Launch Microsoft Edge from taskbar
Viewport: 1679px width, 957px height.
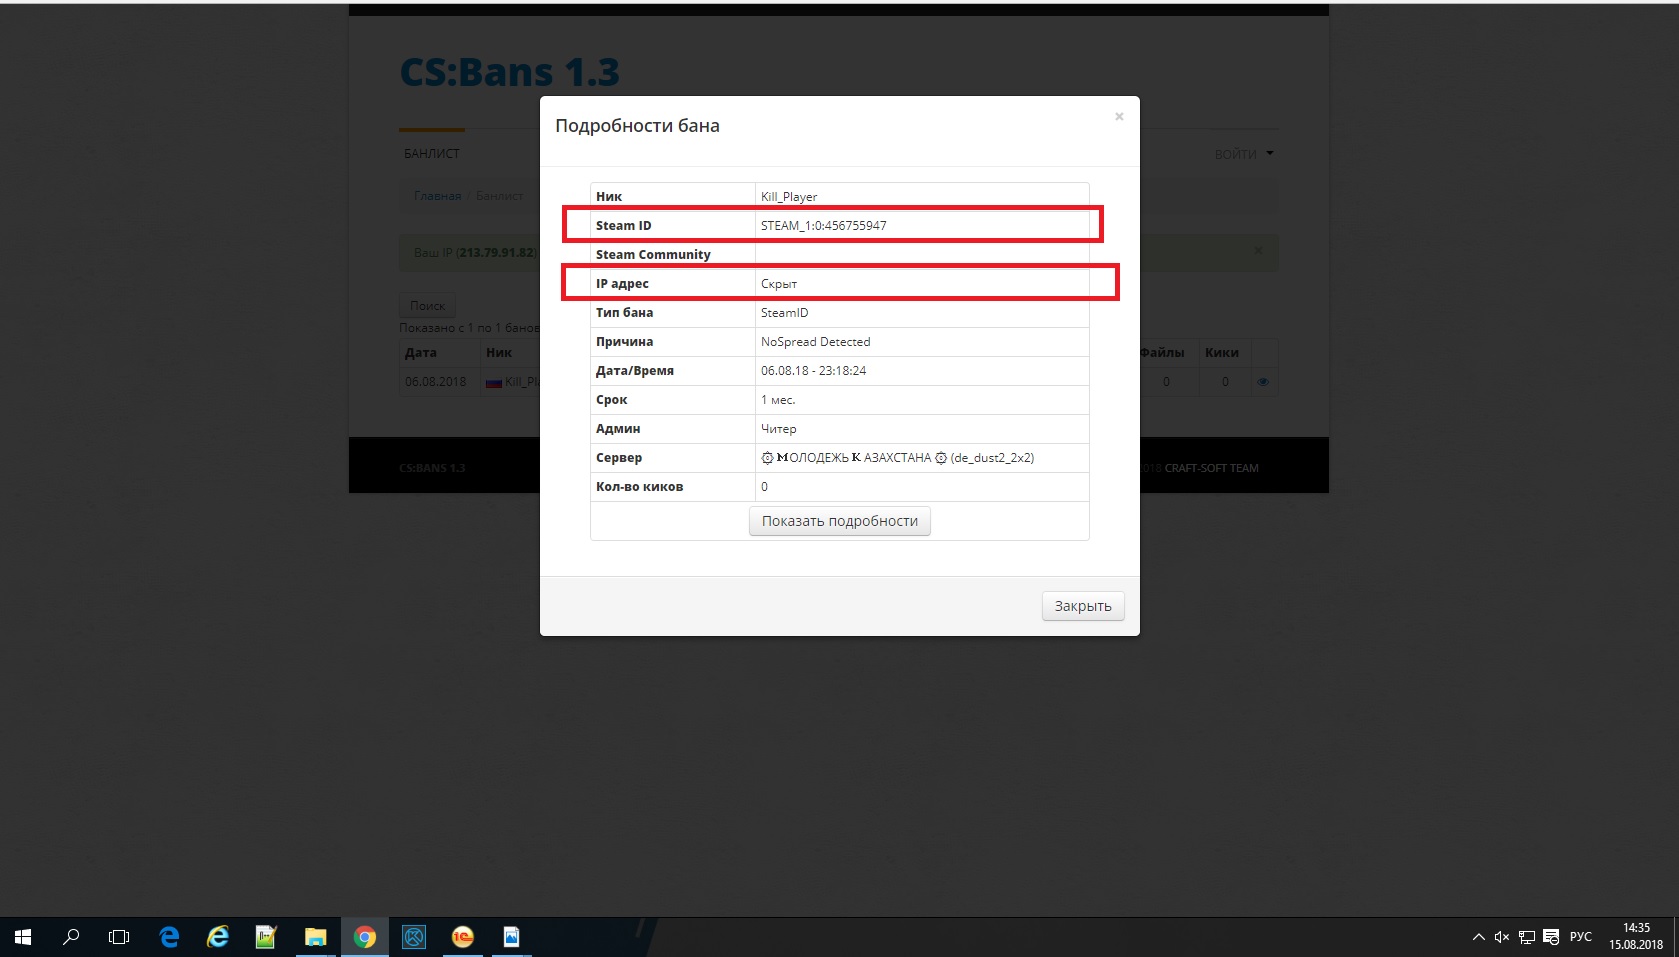coord(169,937)
